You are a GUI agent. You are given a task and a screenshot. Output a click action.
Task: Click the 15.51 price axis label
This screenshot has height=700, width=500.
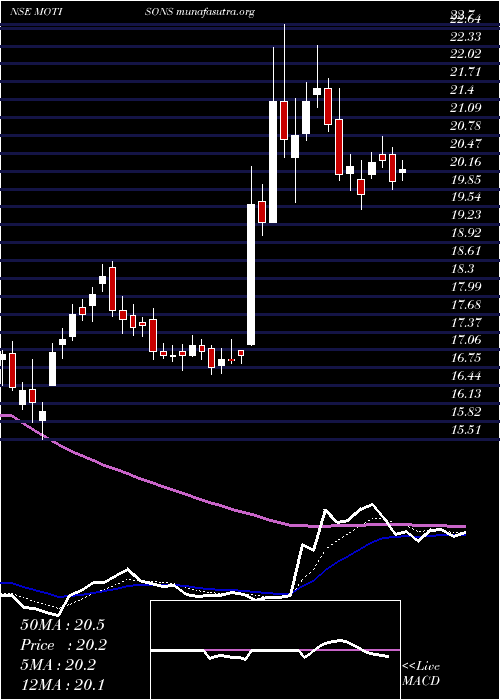click(x=467, y=429)
